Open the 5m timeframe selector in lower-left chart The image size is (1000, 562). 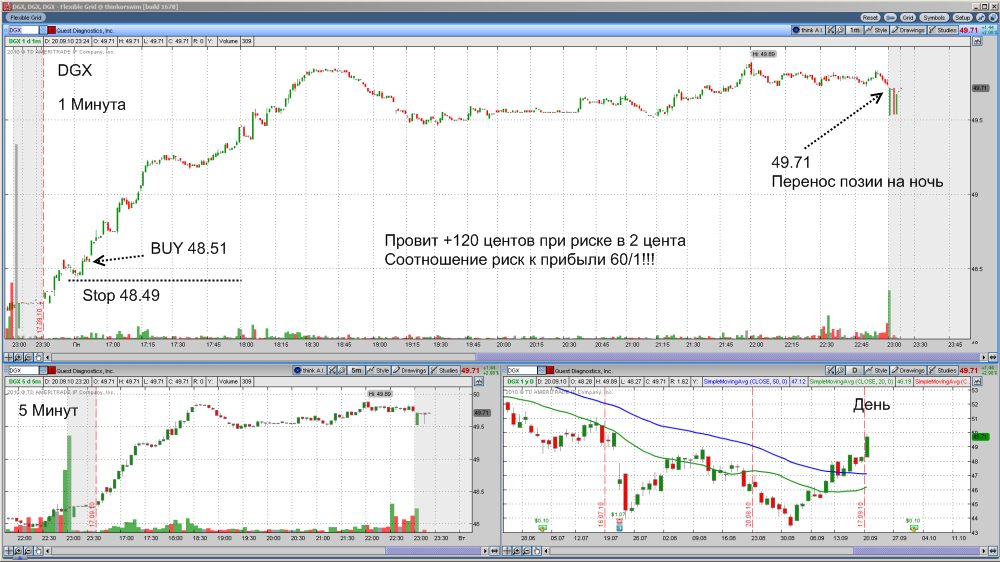(x=357, y=370)
